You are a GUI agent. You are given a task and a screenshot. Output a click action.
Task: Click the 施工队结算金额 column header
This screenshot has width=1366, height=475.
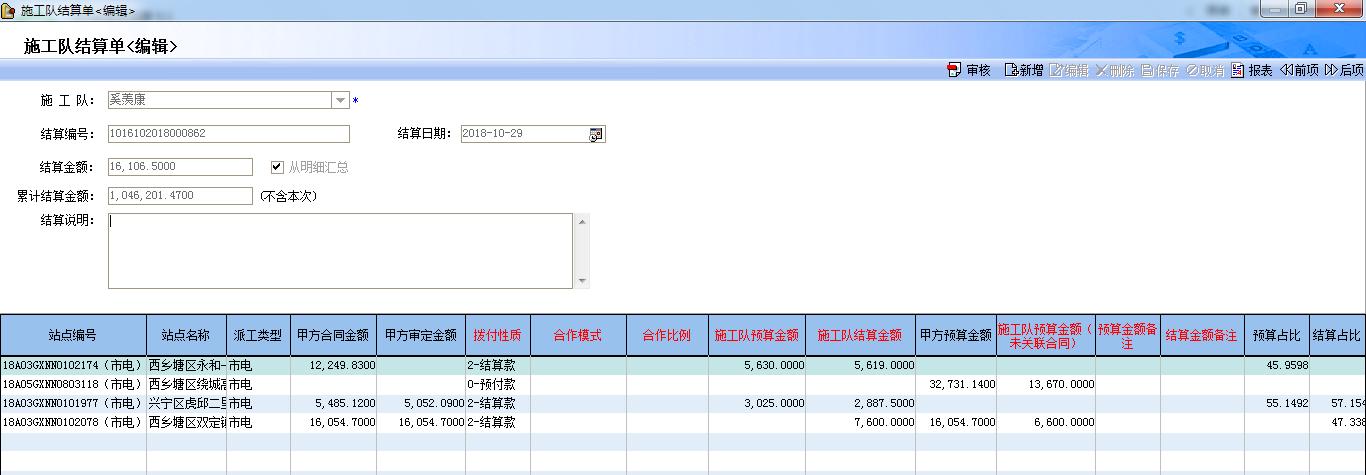pos(859,336)
